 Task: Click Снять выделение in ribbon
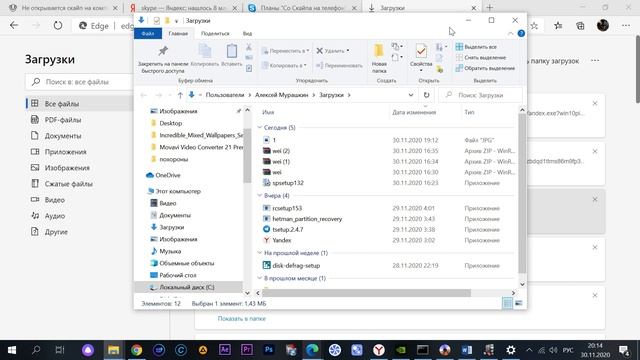coord(481,58)
